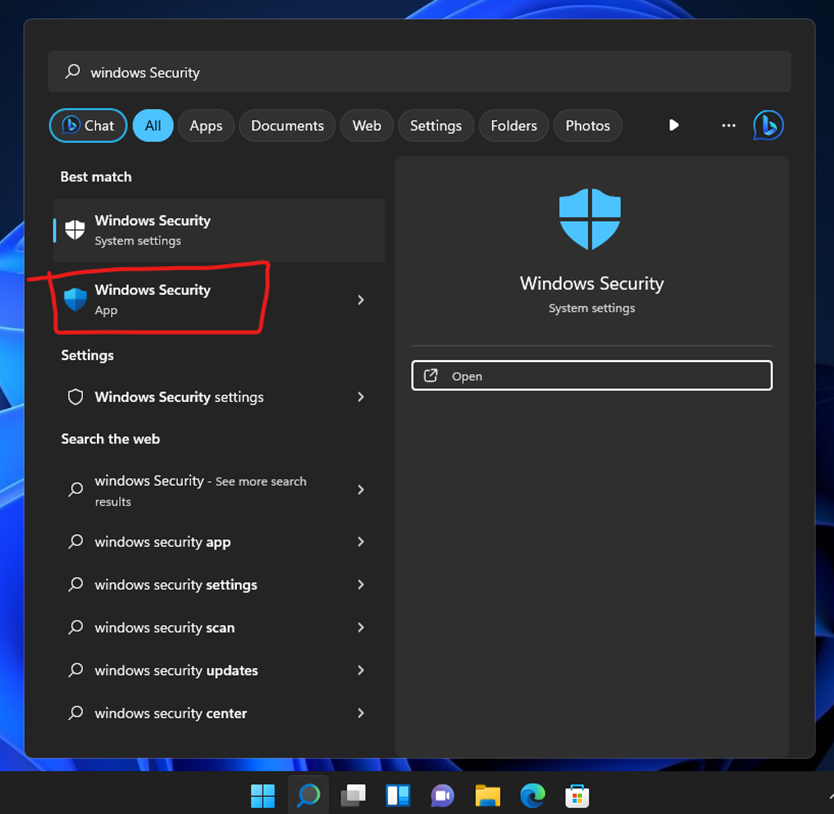Viewport: 834px width, 814px height.
Task: Click the large Windows Security shield in preview
Action: click(589, 219)
